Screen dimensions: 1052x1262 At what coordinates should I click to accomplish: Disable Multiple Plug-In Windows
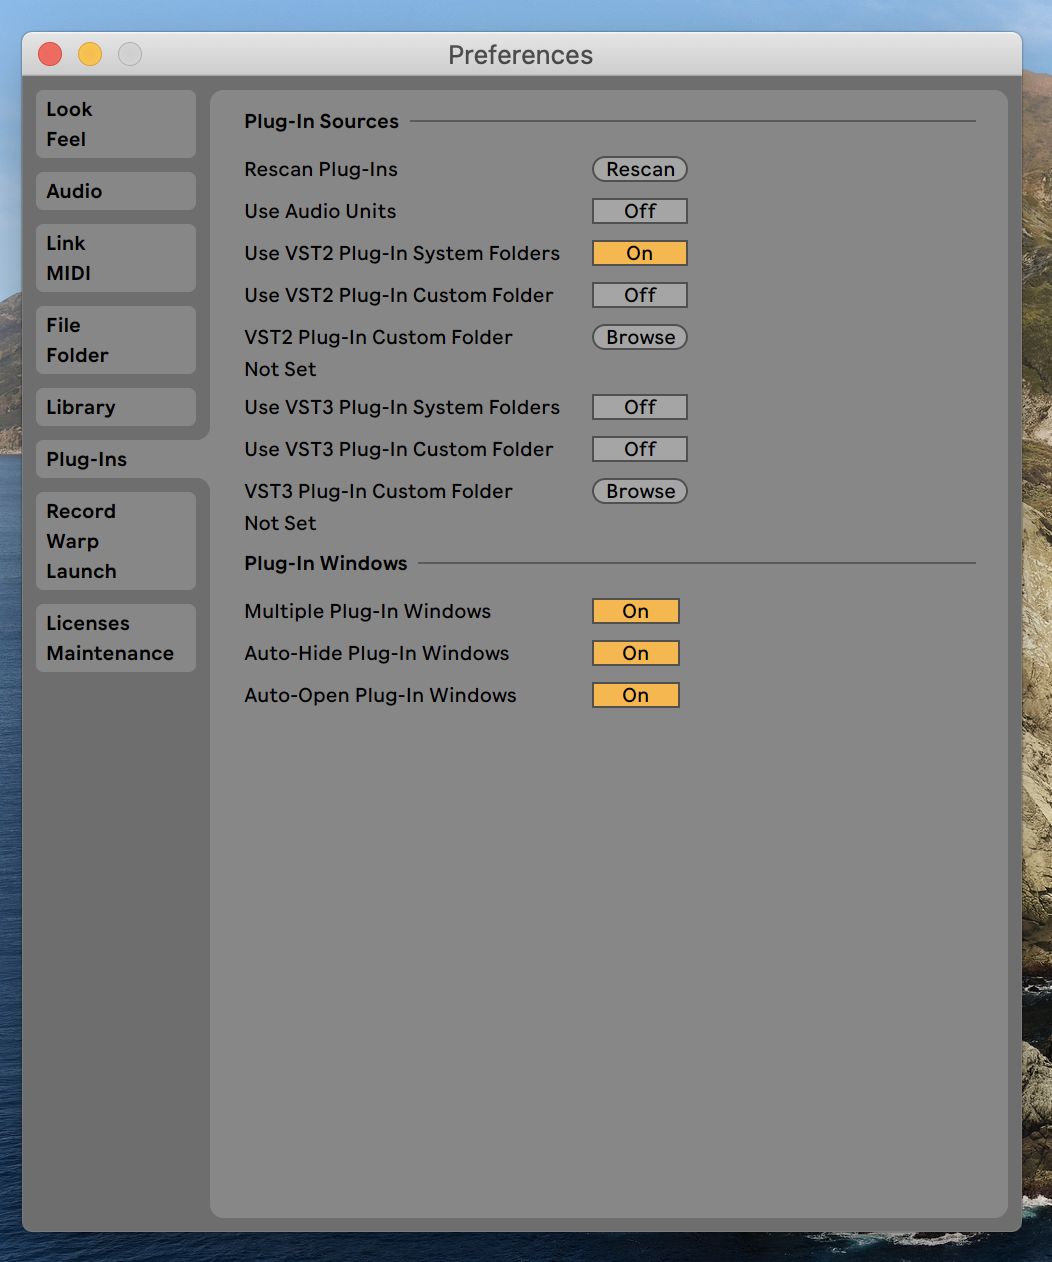[636, 611]
